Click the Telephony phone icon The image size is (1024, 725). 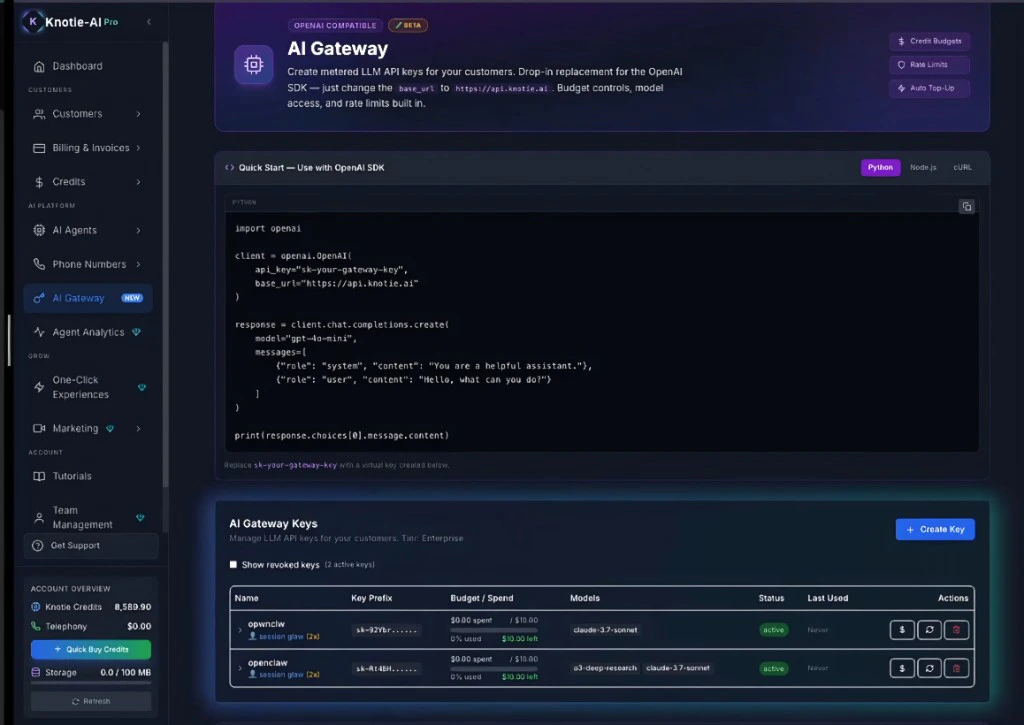pyautogui.click(x=35, y=626)
